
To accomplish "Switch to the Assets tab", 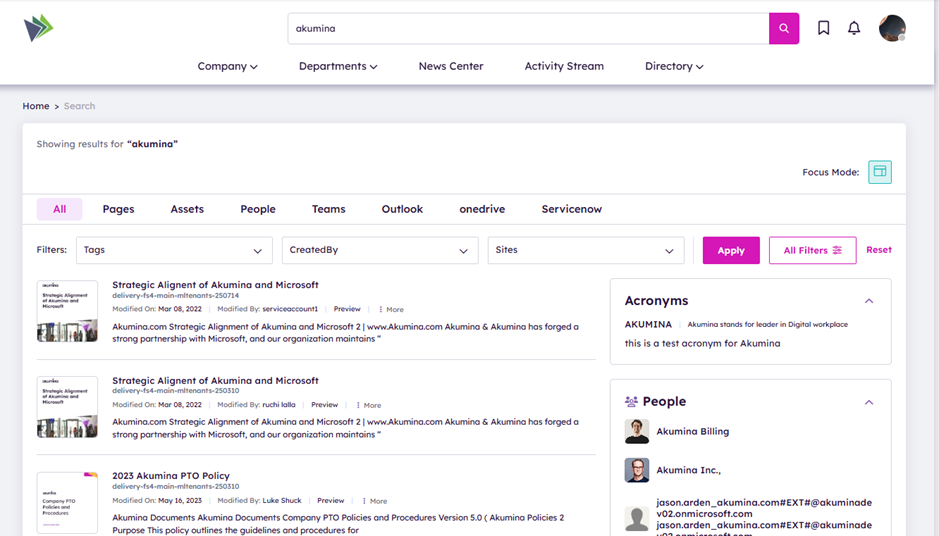I will 187,209.
